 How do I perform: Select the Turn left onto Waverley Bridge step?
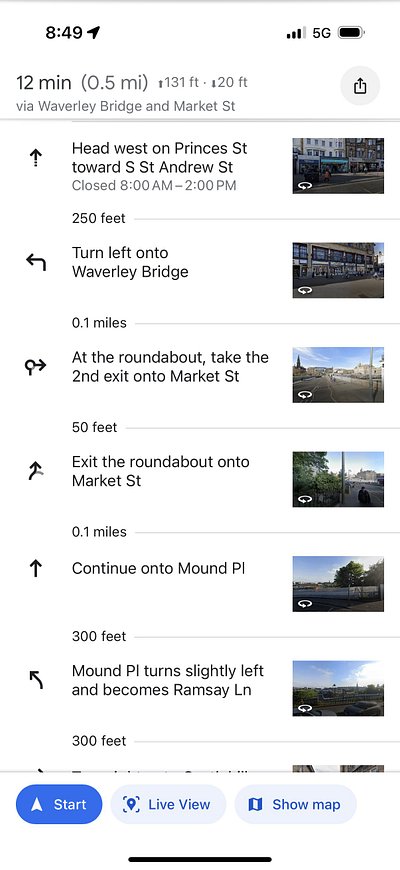click(x=200, y=270)
